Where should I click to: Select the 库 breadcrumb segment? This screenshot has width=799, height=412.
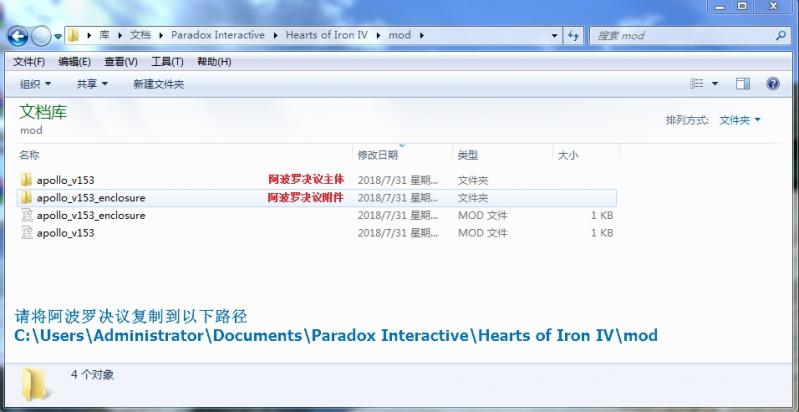(104, 36)
